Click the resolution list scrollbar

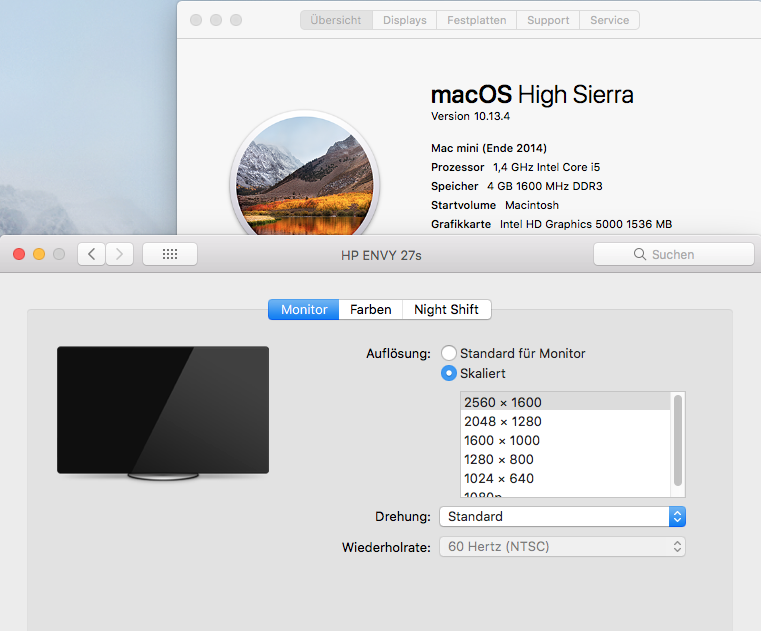point(678,440)
